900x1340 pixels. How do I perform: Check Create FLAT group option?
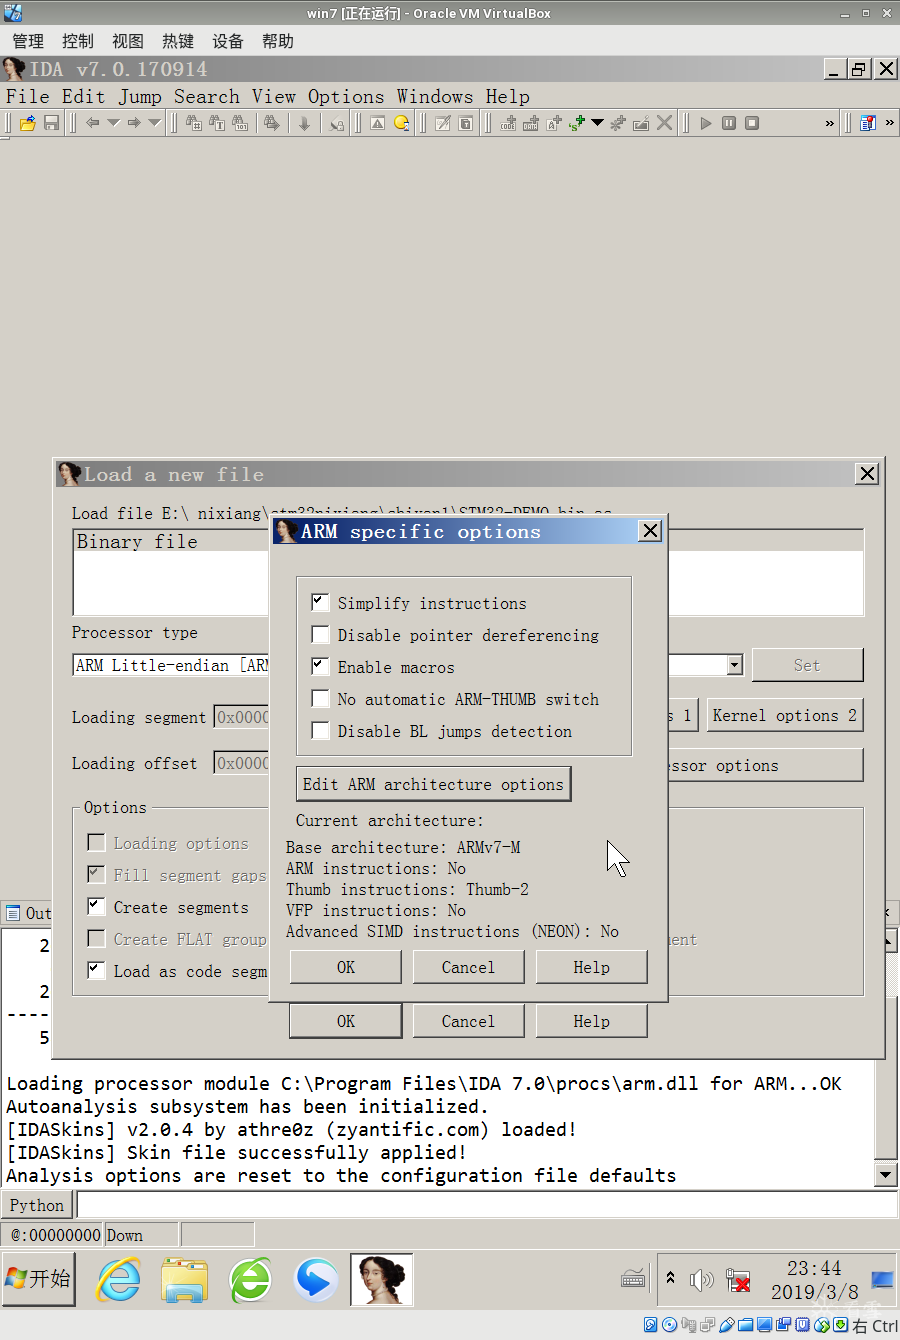[96, 938]
